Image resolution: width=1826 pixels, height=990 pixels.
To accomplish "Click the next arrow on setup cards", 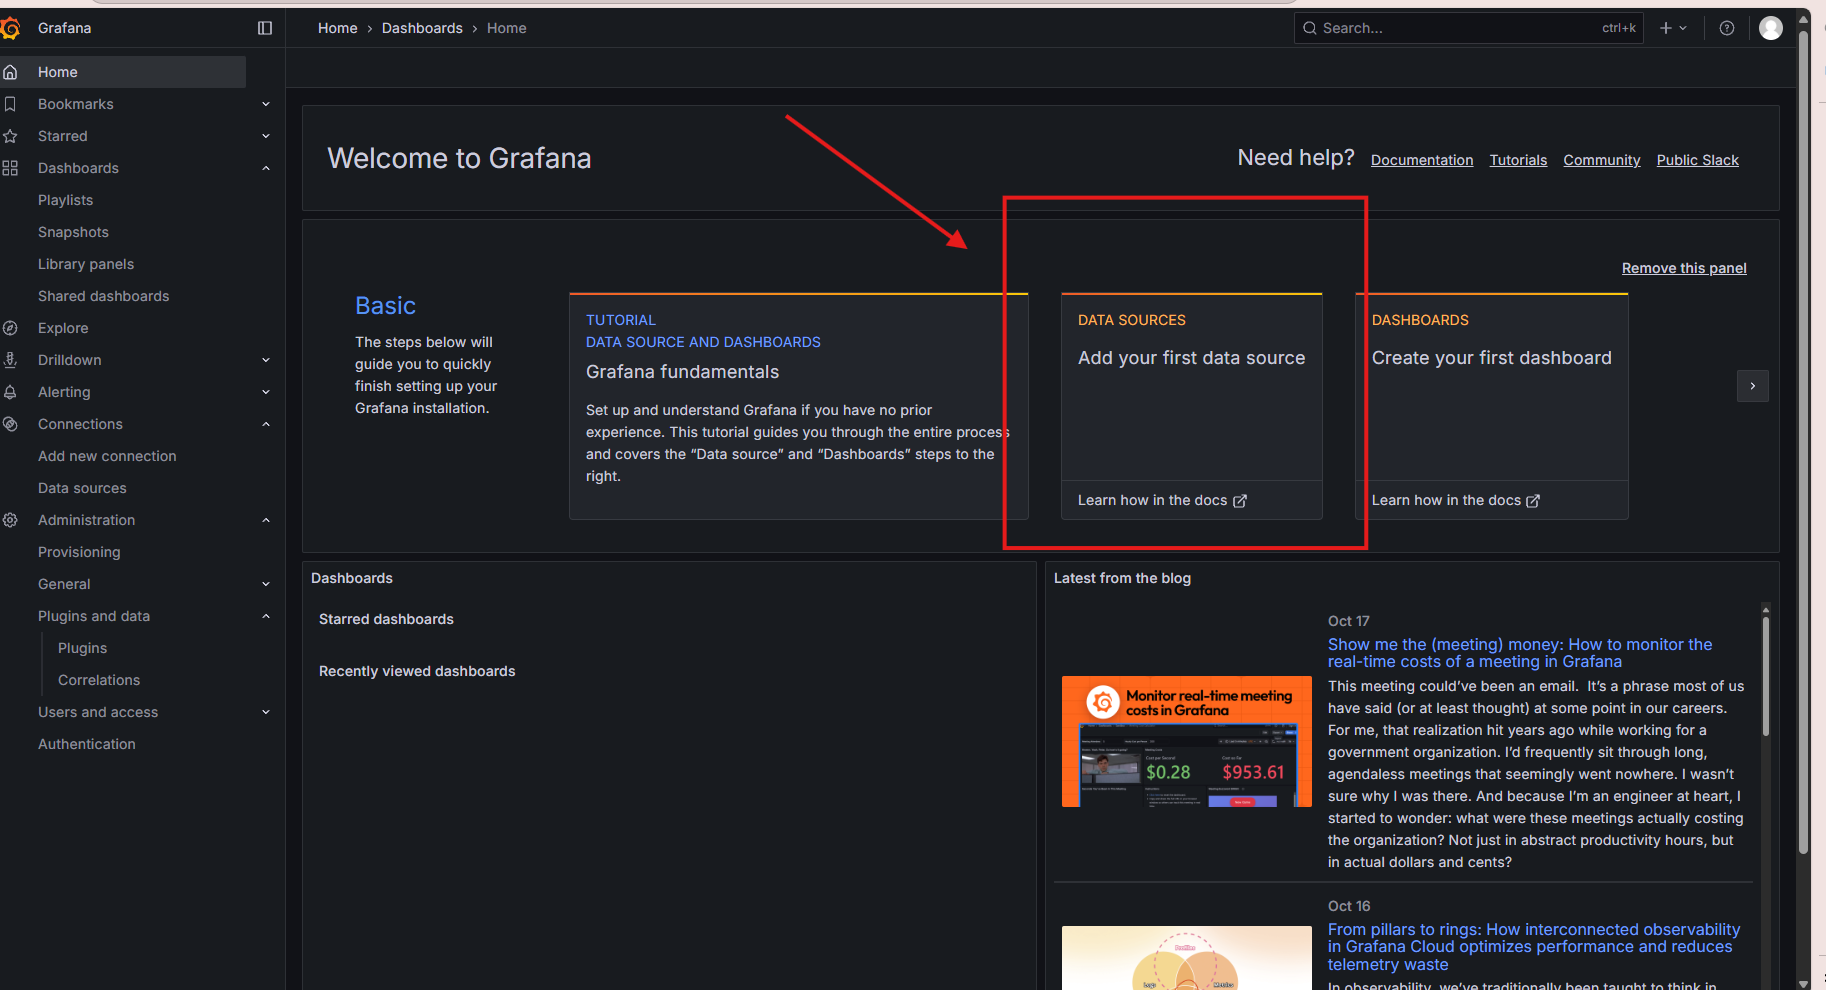I will [x=1752, y=386].
